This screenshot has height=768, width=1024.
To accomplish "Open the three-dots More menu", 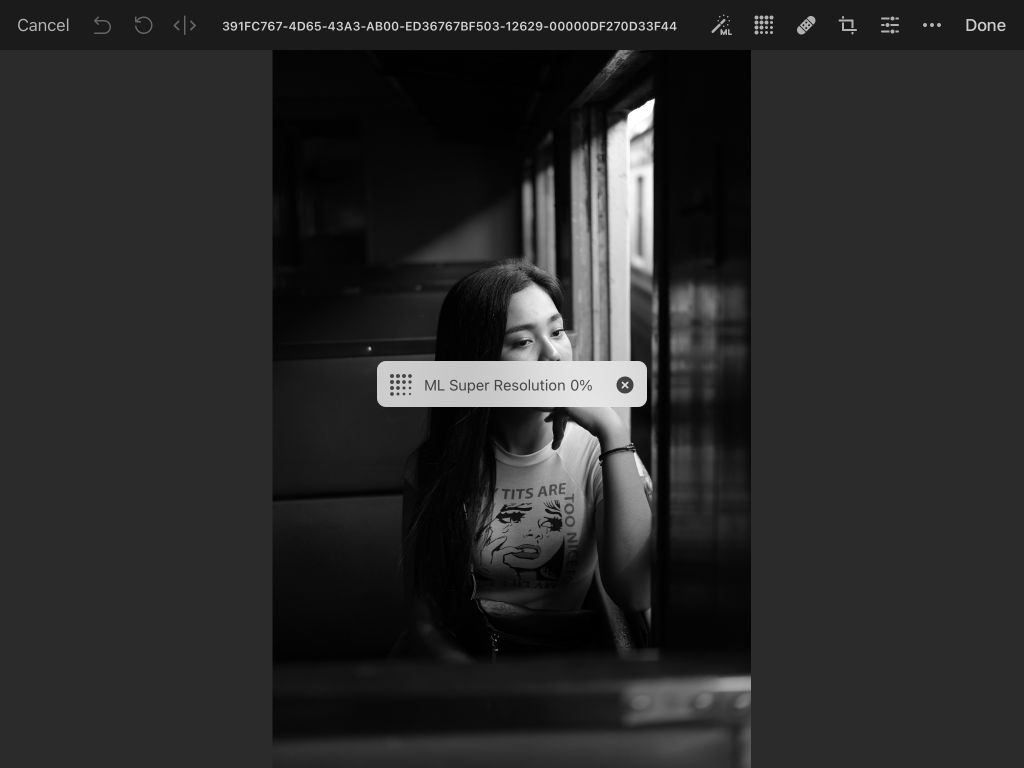I will coord(932,25).
